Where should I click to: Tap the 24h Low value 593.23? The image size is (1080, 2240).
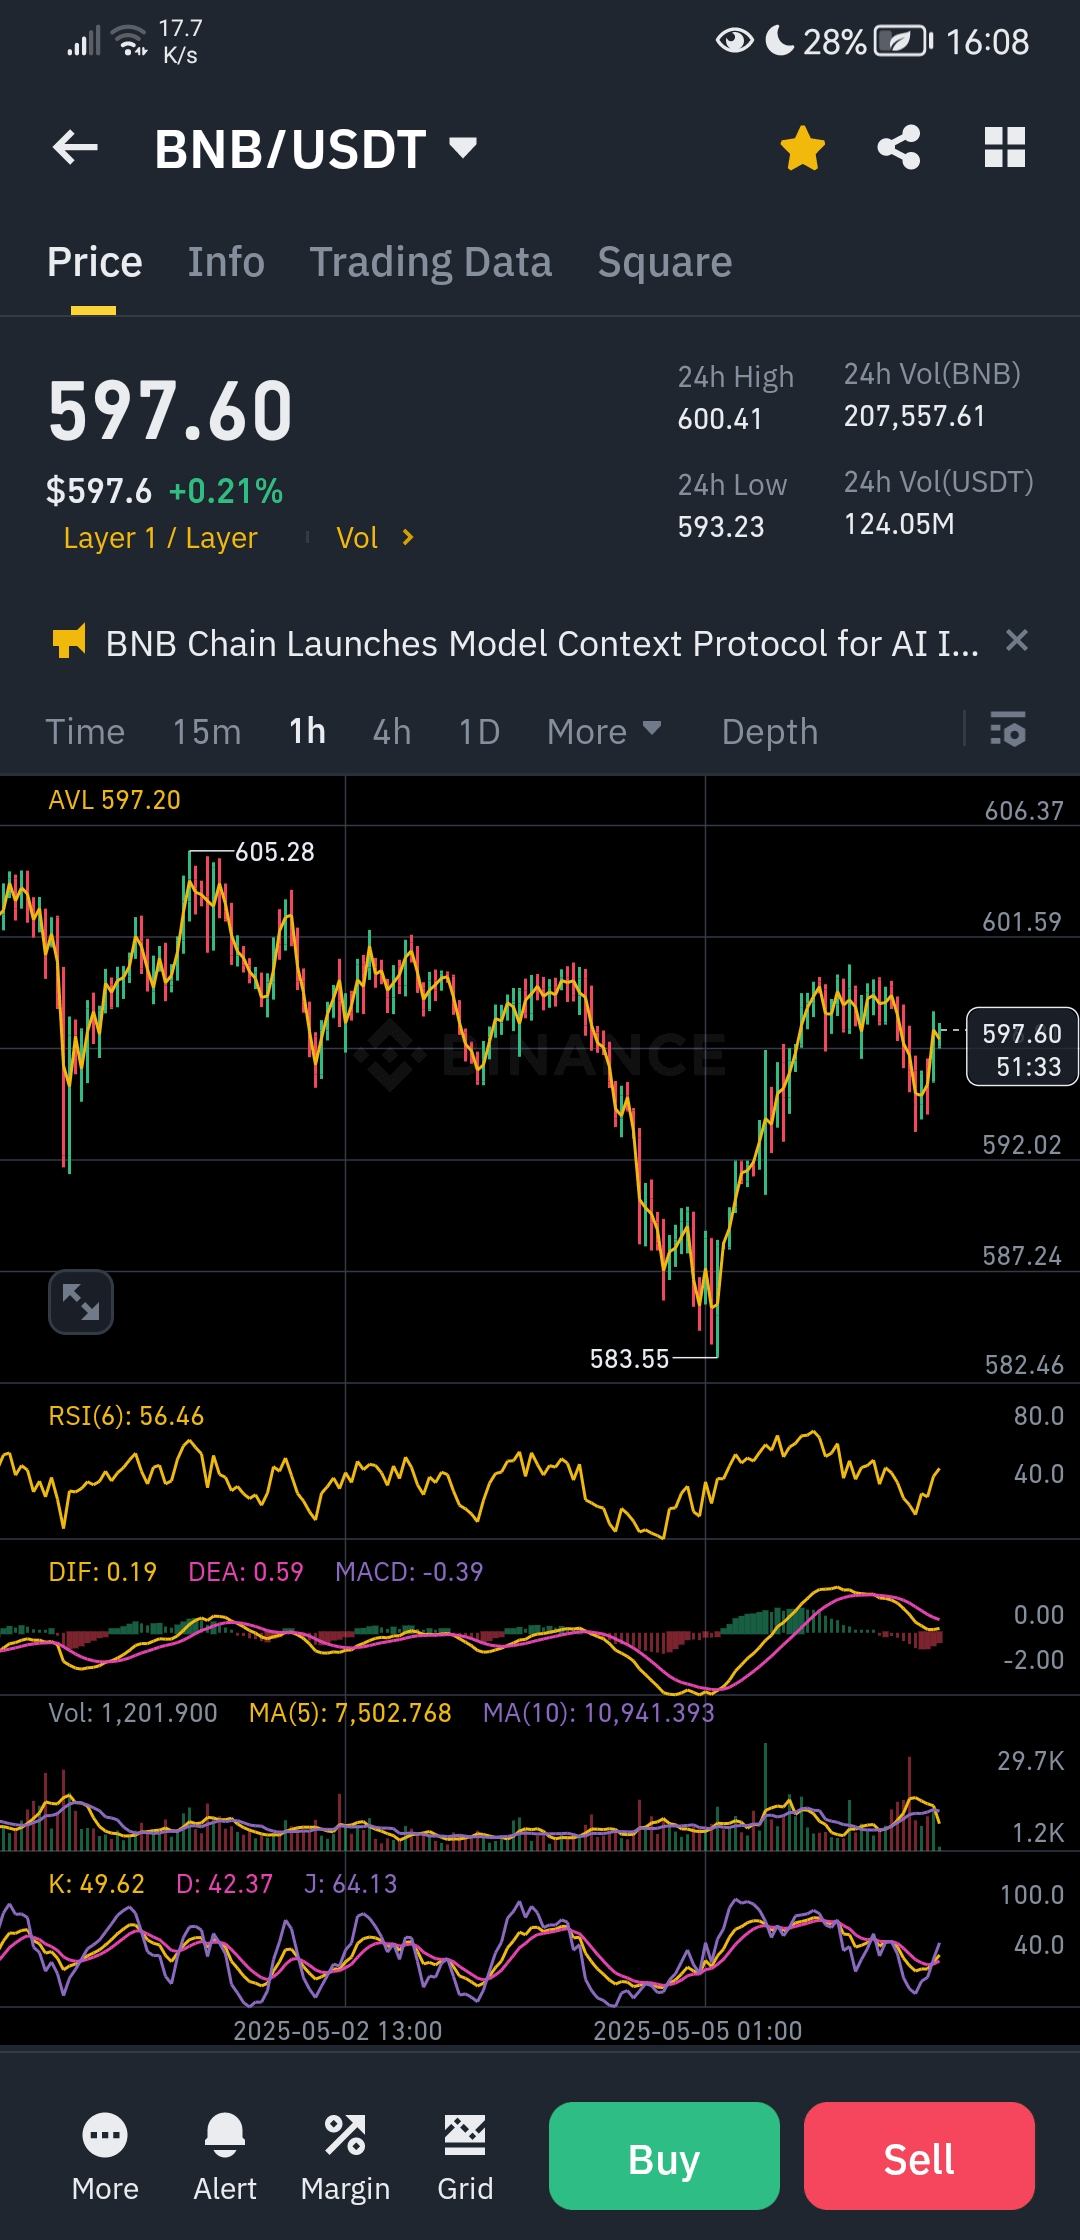click(x=721, y=527)
